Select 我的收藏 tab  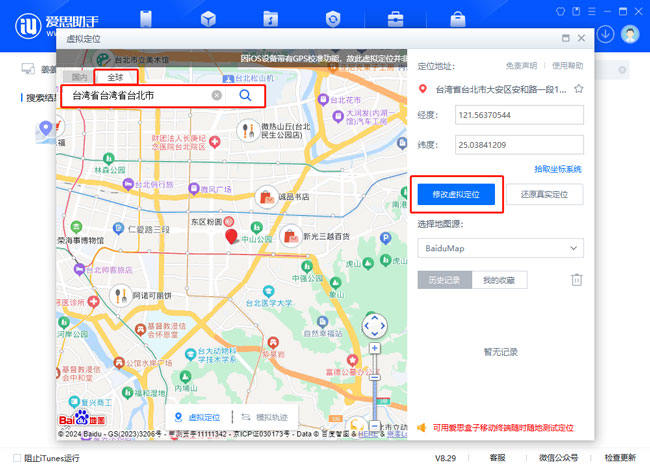coord(499,280)
